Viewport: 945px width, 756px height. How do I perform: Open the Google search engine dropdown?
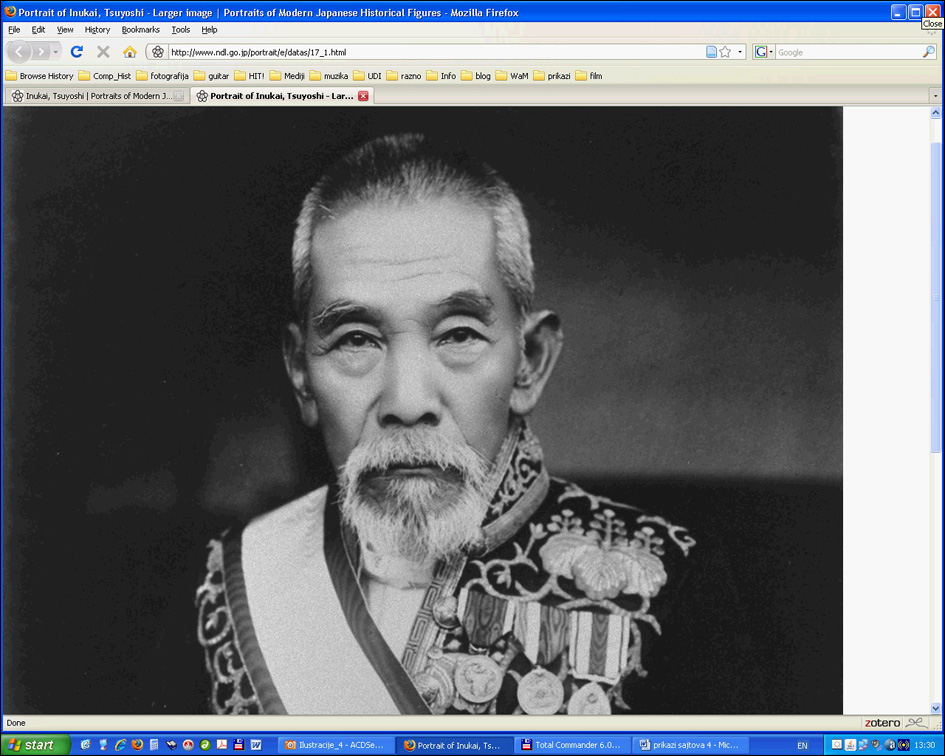[x=764, y=52]
